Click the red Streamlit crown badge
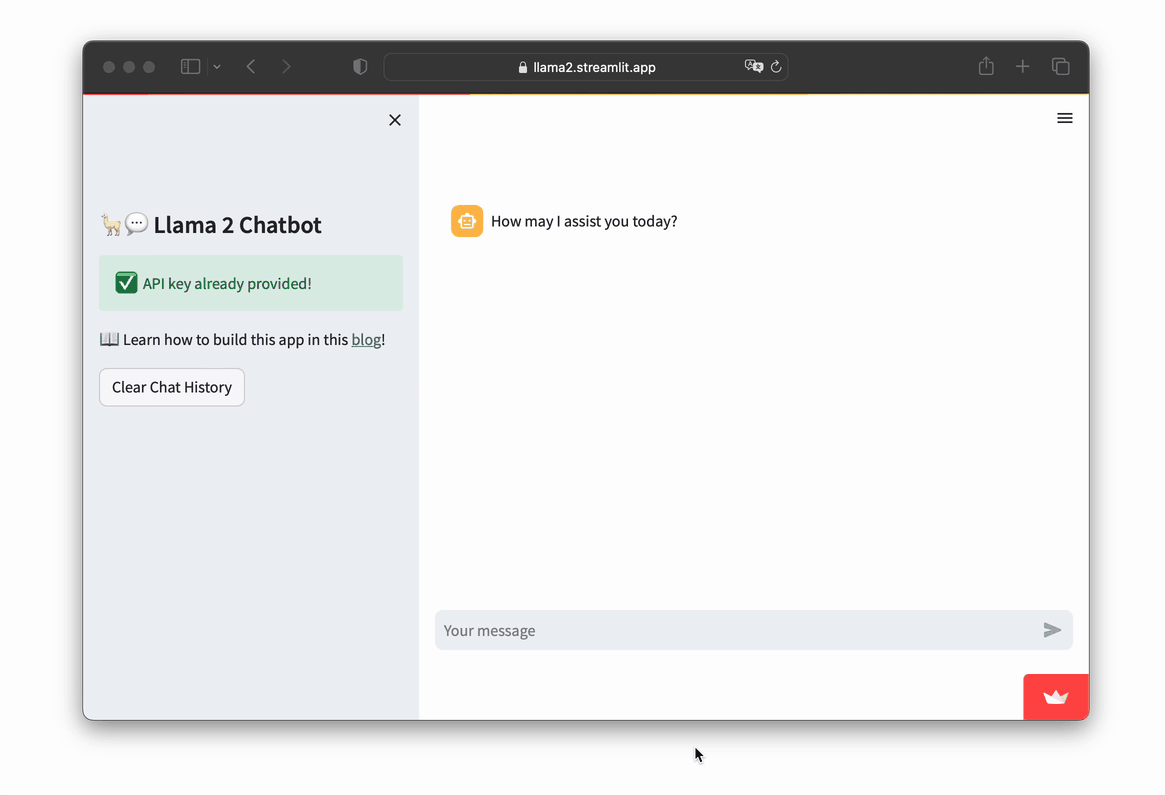The width and height of the screenshot is (1165, 795). [1055, 696]
